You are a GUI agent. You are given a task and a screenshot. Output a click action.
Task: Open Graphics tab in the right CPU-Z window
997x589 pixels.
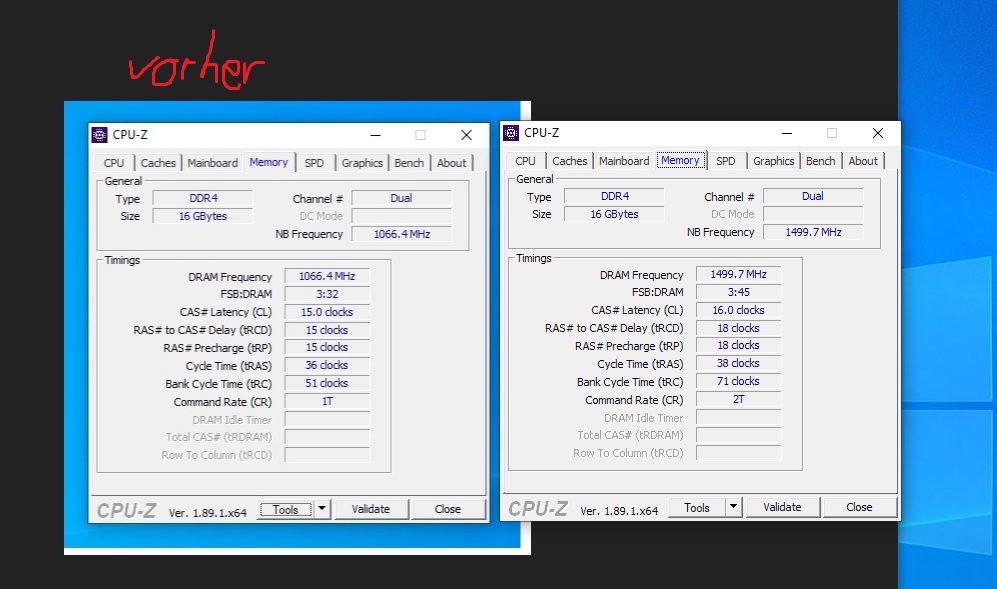pyautogui.click(x=773, y=161)
